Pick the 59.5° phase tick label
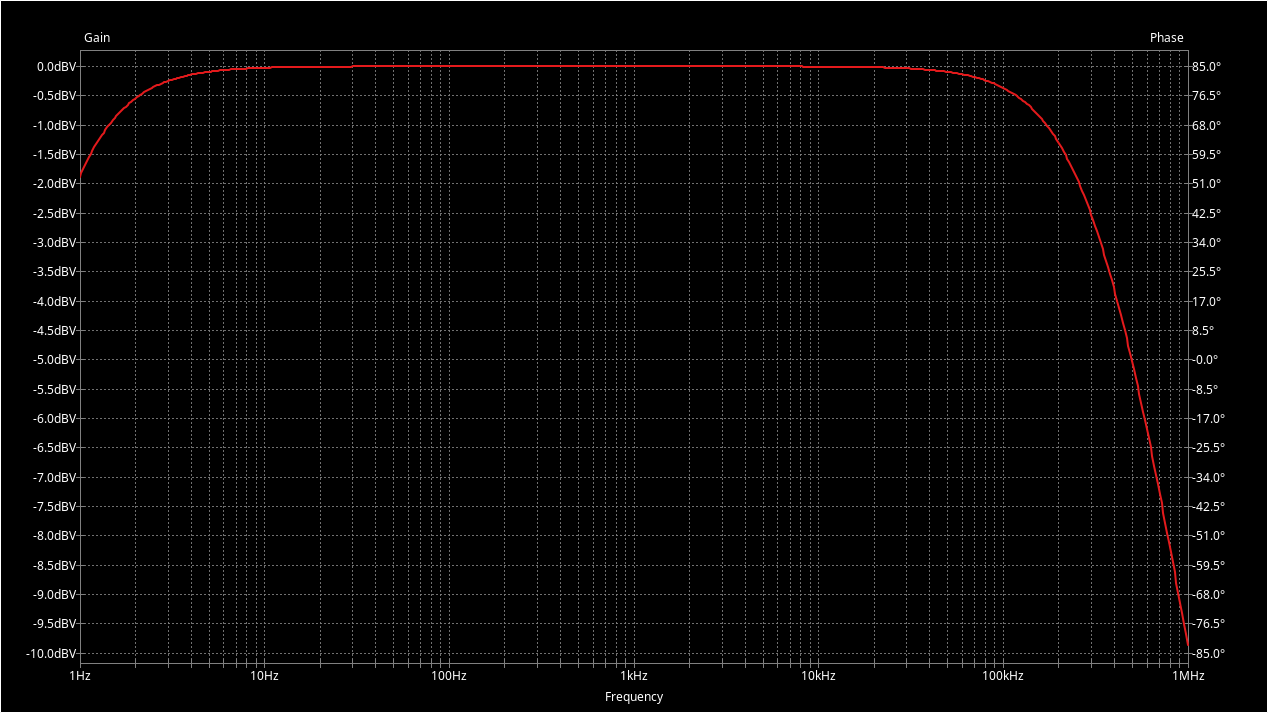 (x=1207, y=155)
